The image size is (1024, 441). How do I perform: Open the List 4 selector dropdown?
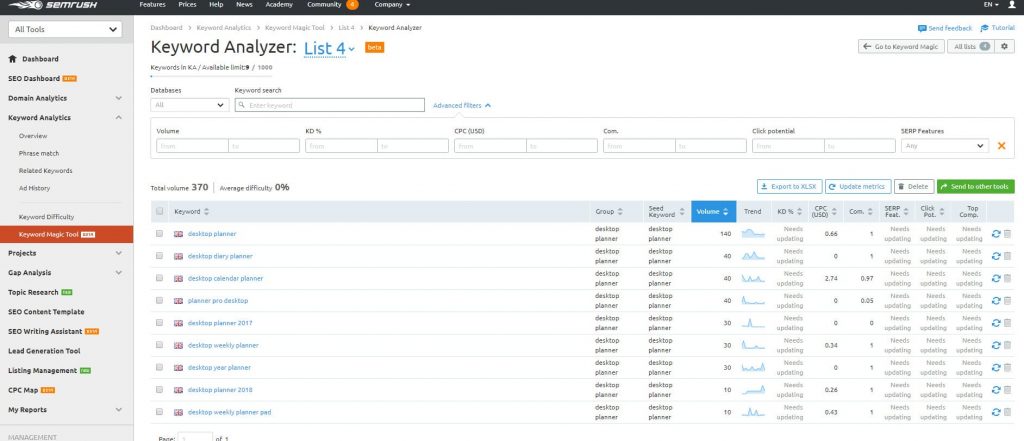[329, 48]
